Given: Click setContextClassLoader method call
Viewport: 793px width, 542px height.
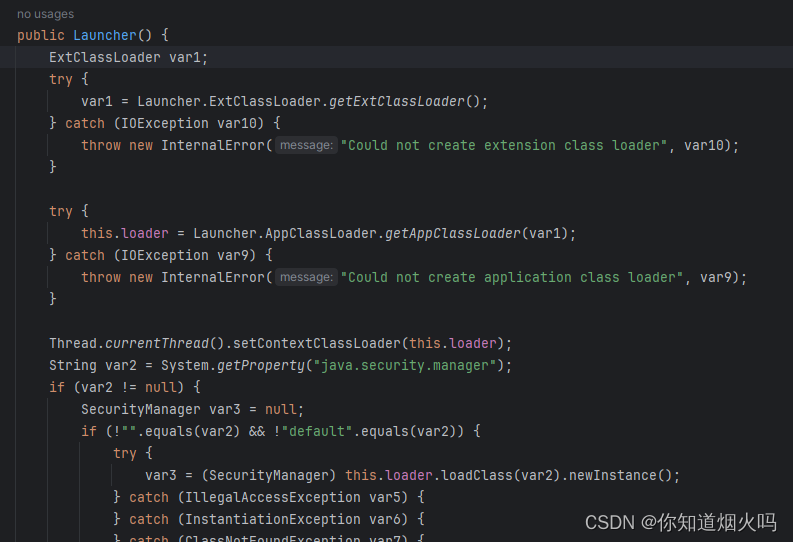Looking at the screenshot, I should [317, 343].
